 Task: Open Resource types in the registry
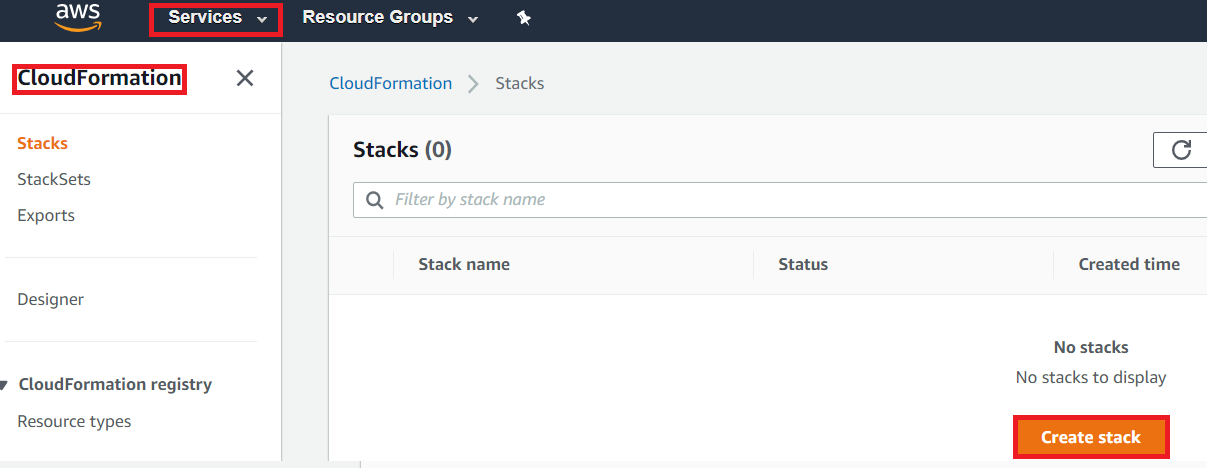point(74,421)
